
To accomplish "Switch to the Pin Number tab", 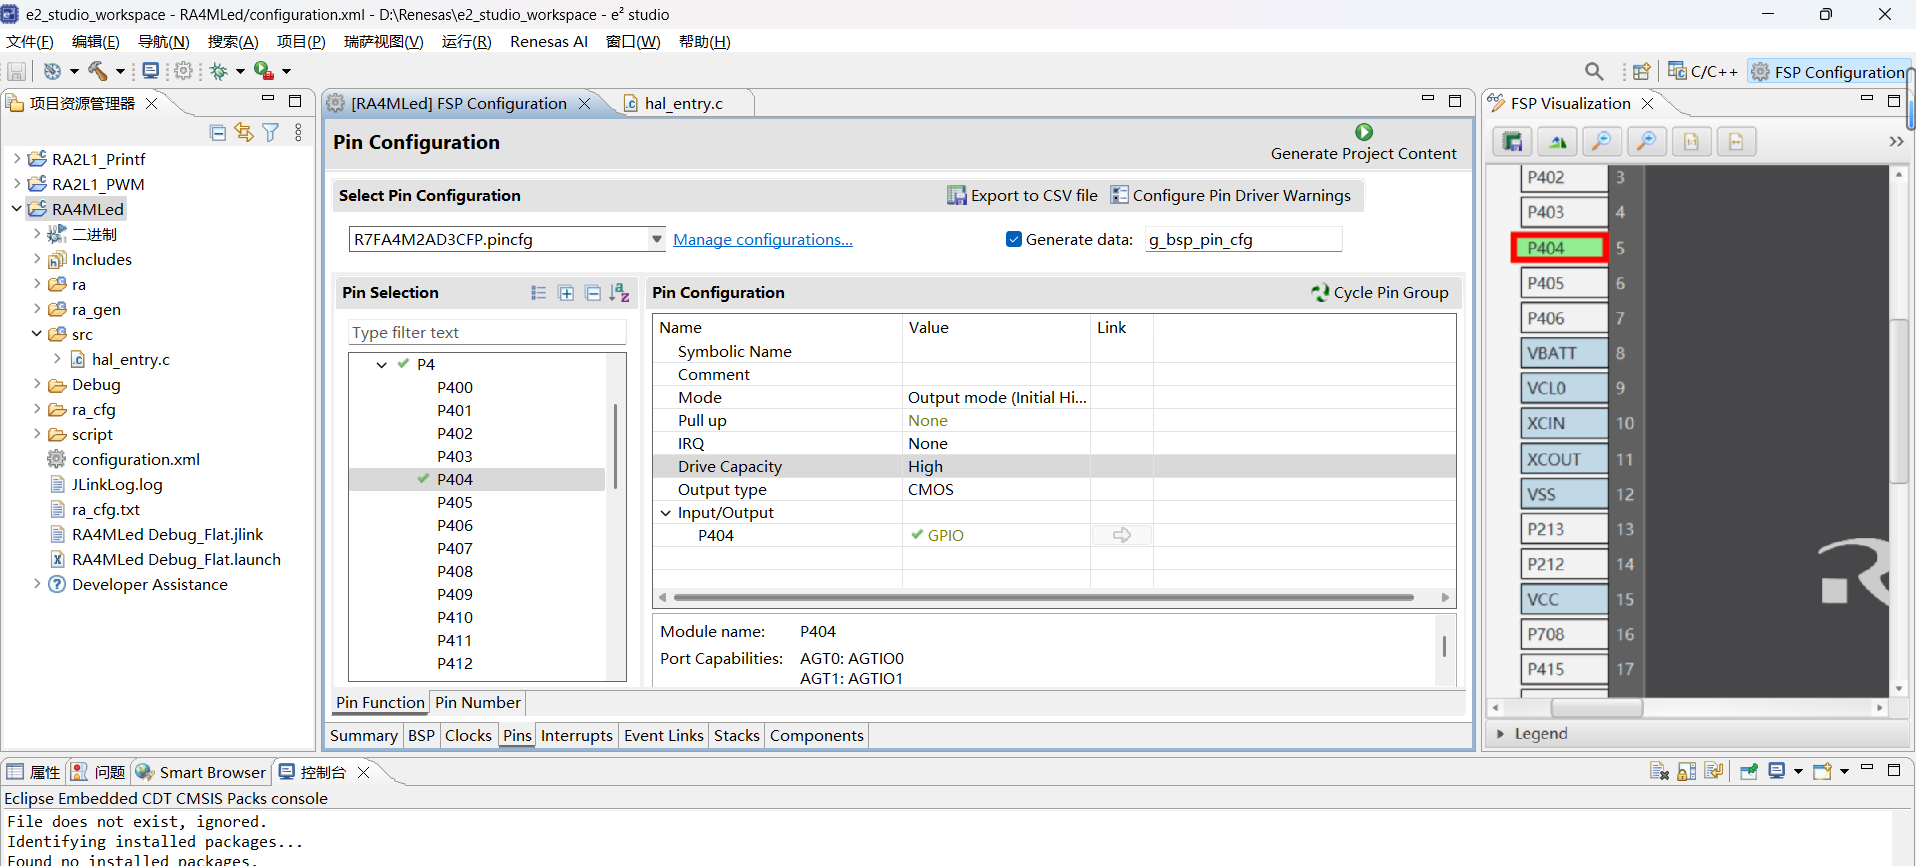I will (x=478, y=703).
